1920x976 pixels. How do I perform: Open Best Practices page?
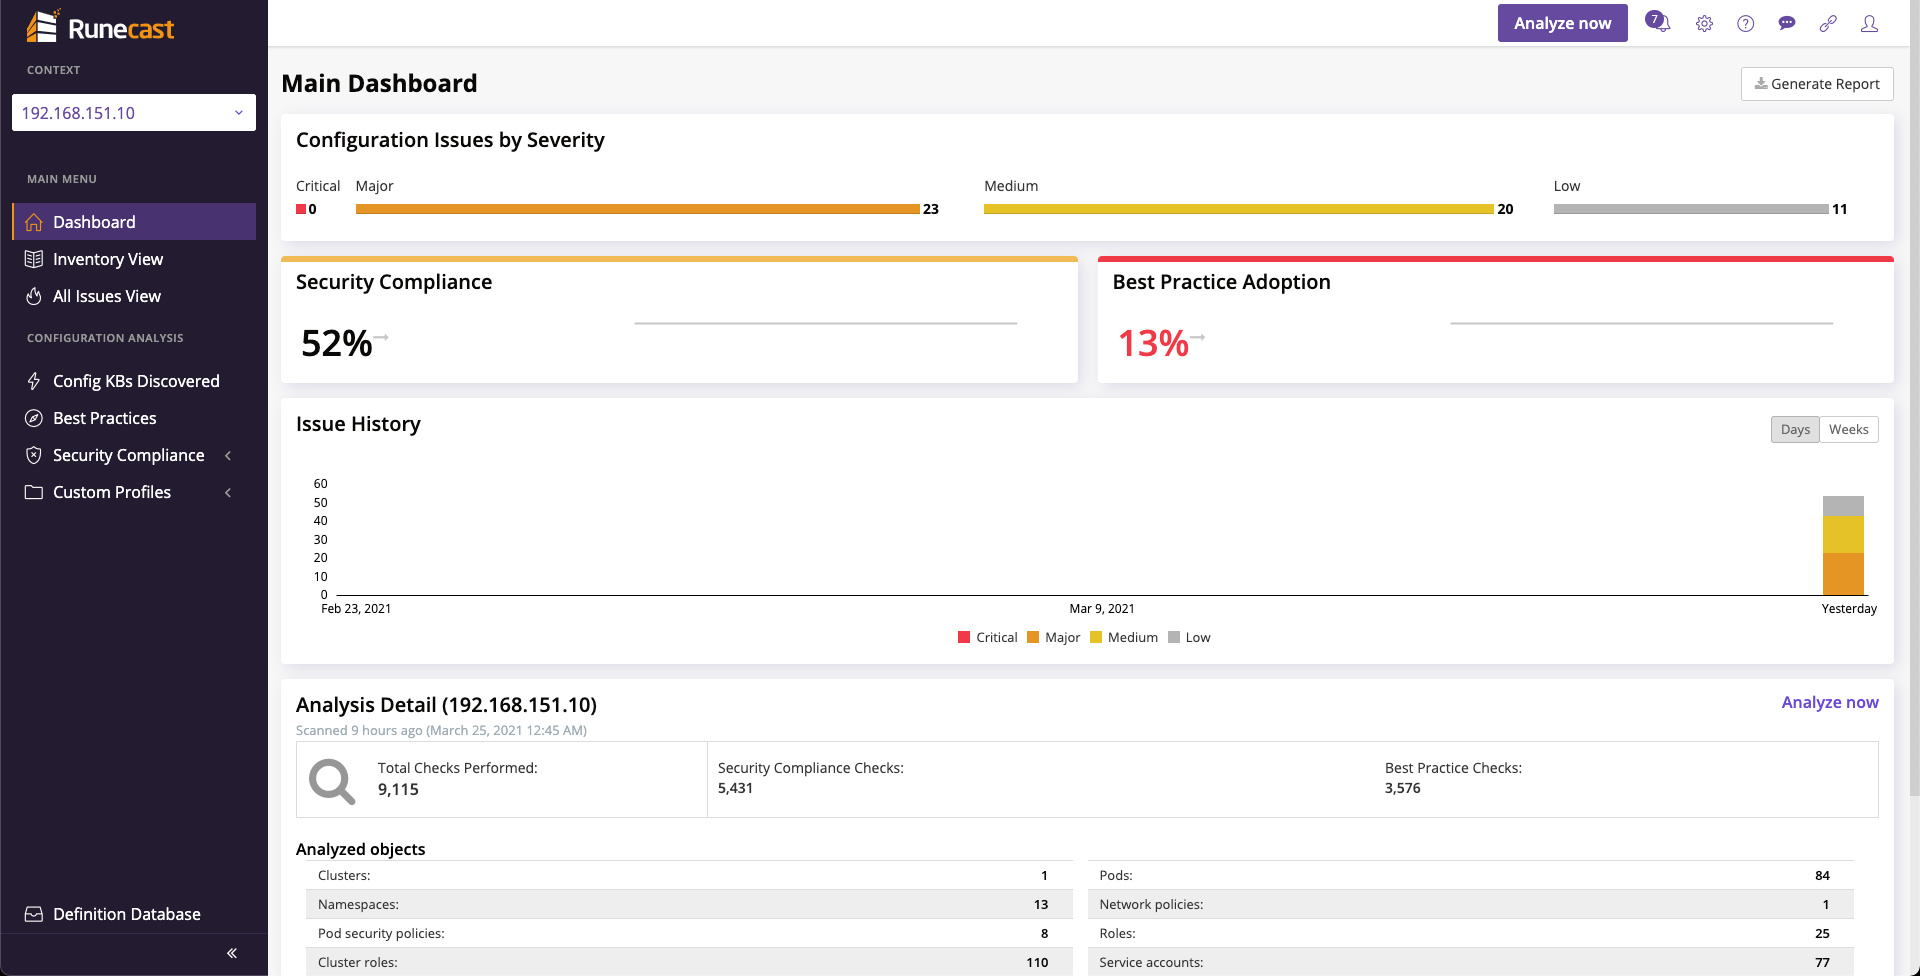pyautogui.click(x=134, y=418)
